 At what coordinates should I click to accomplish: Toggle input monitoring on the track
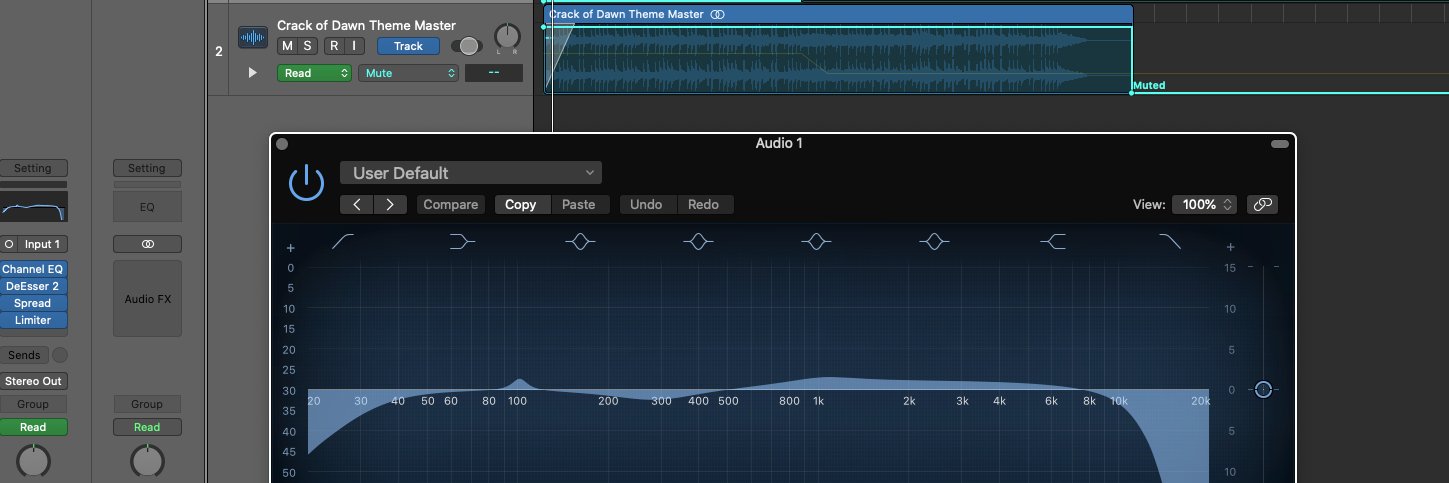click(354, 46)
